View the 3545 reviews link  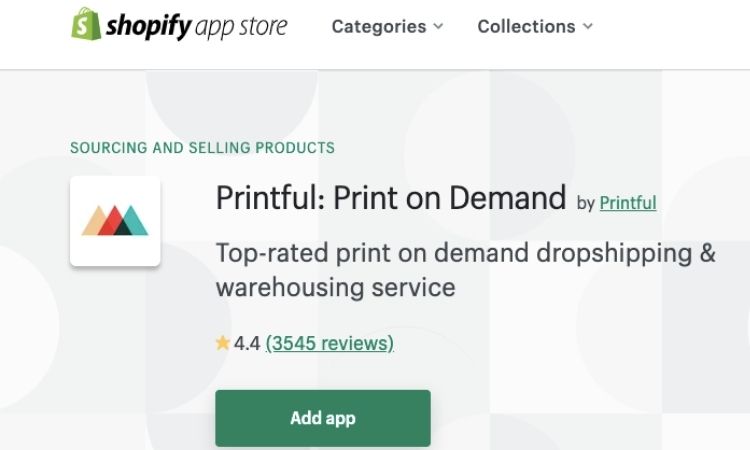[x=330, y=343]
